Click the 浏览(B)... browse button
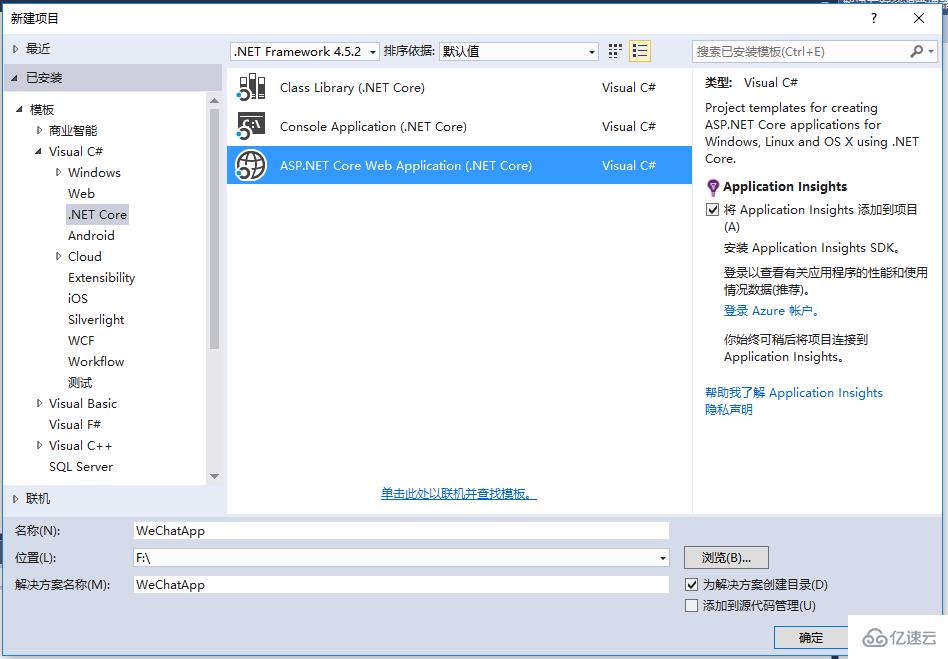The width and height of the screenshot is (948, 659). [x=726, y=557]
